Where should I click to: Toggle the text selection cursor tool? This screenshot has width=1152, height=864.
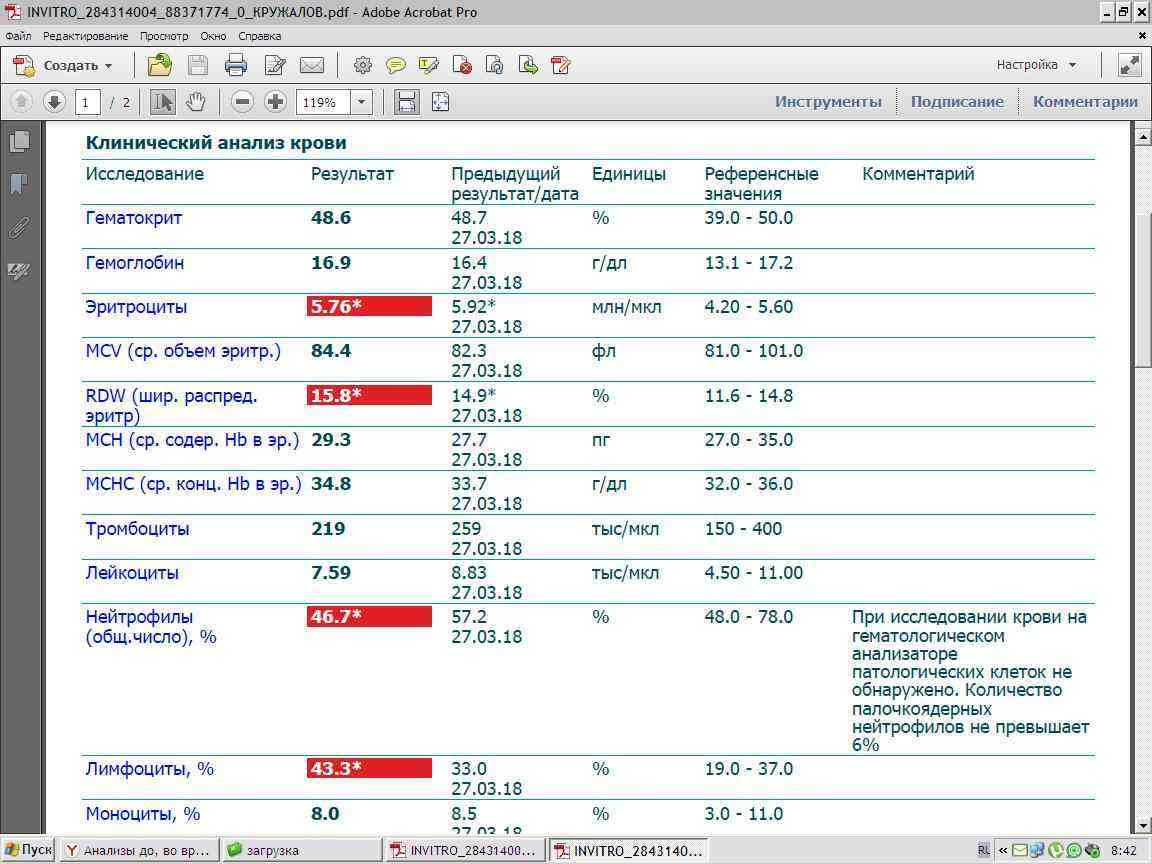tap(163, 102)
